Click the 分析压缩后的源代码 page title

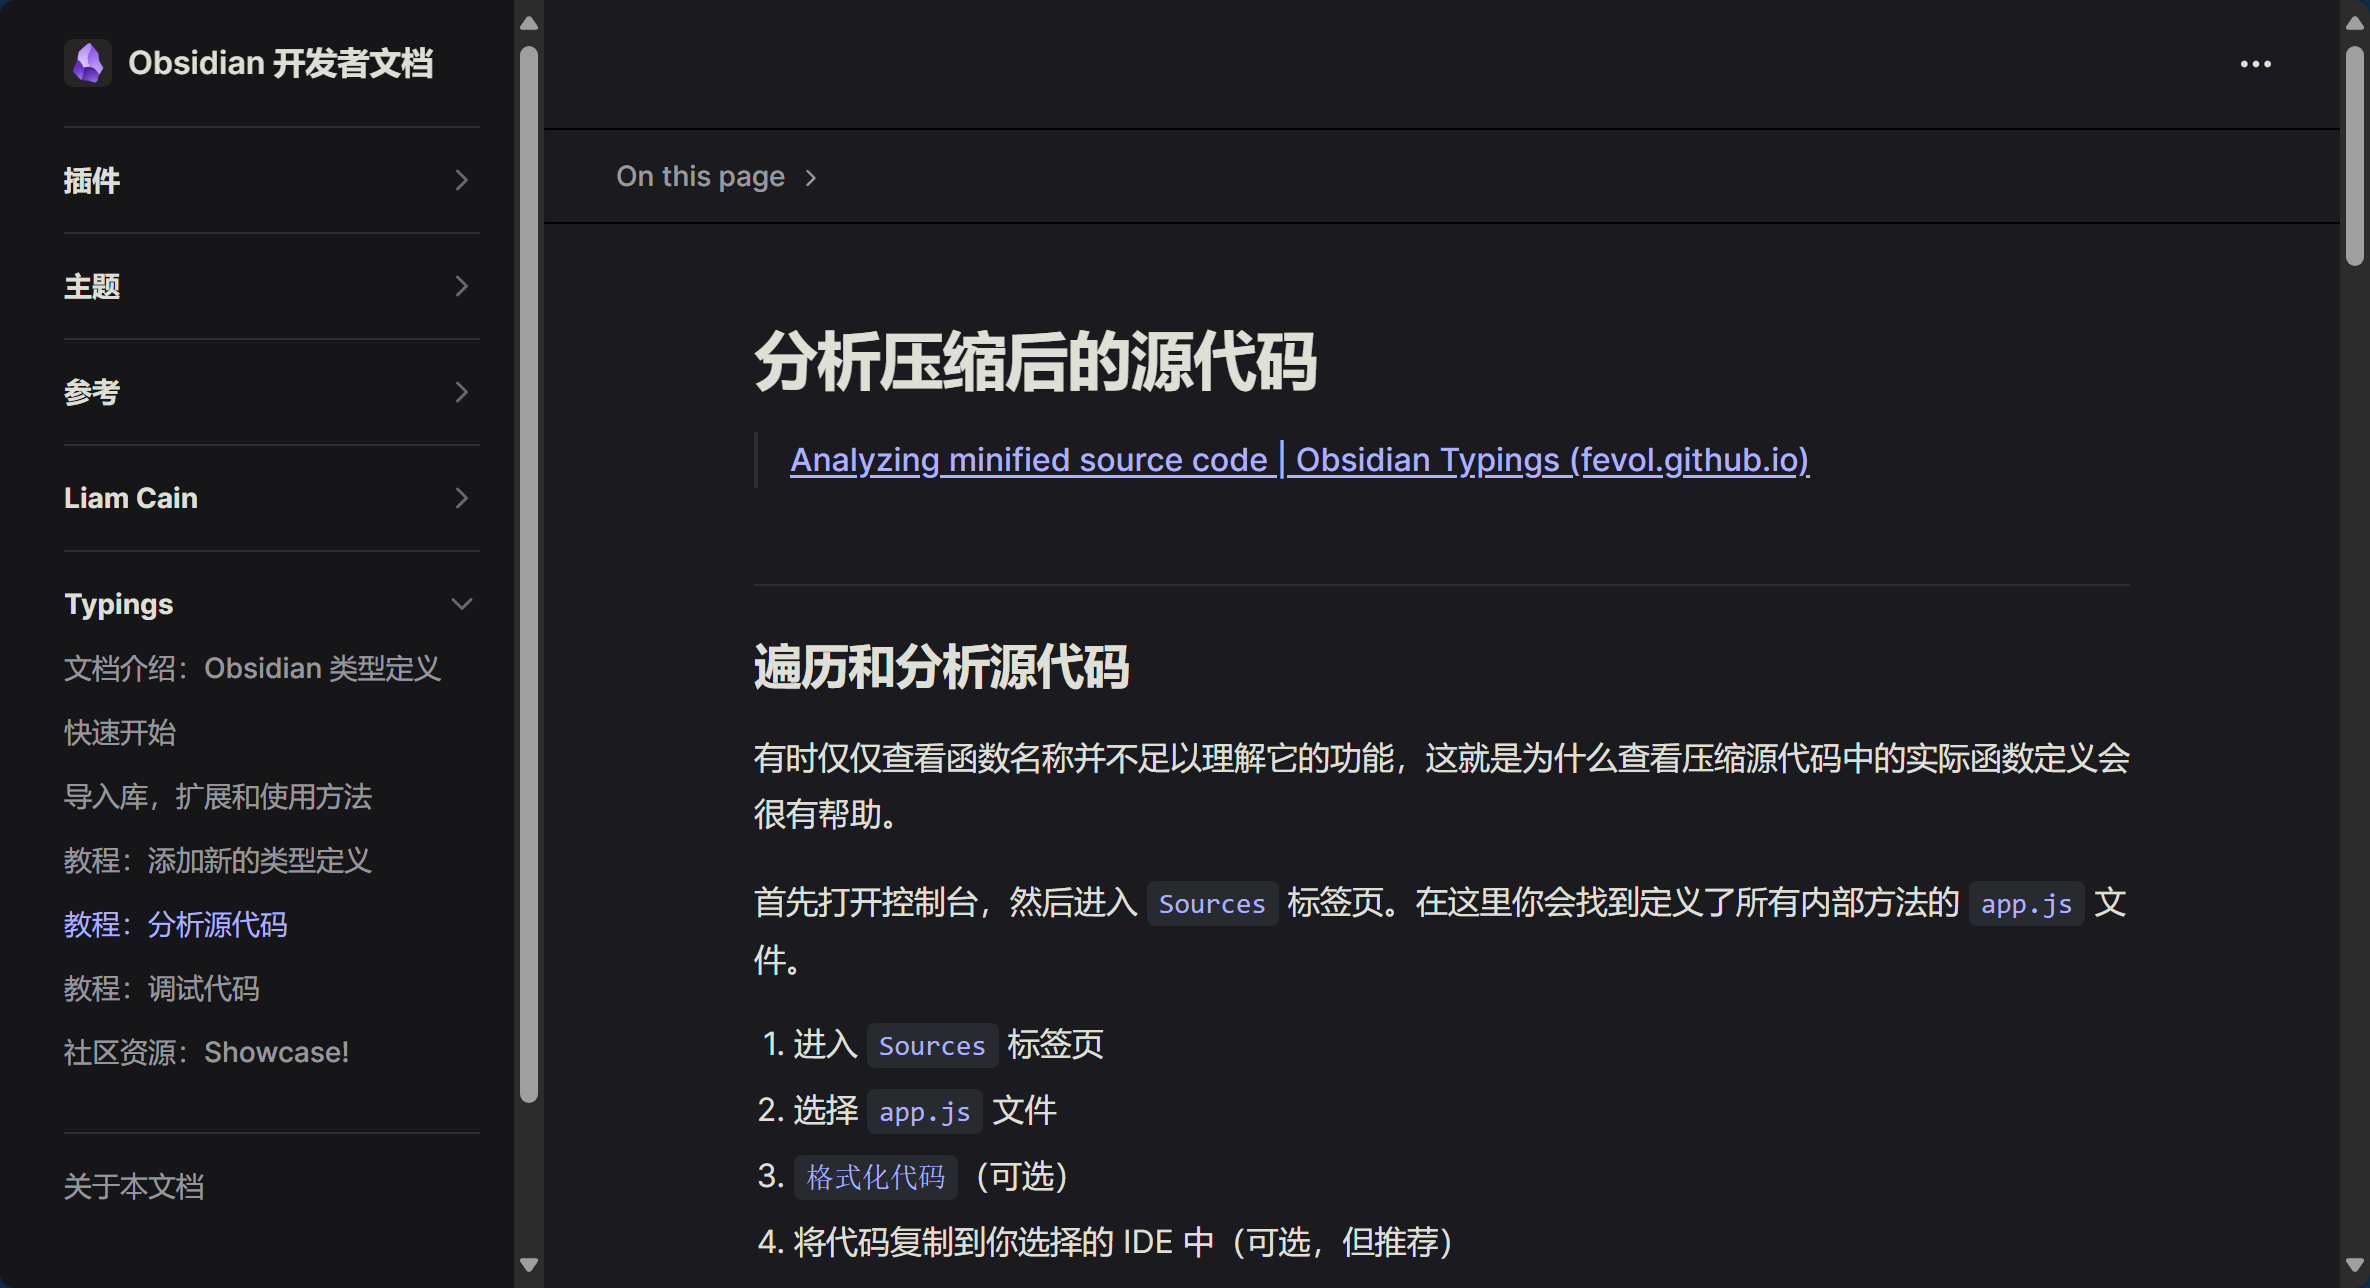point(1035,362)
